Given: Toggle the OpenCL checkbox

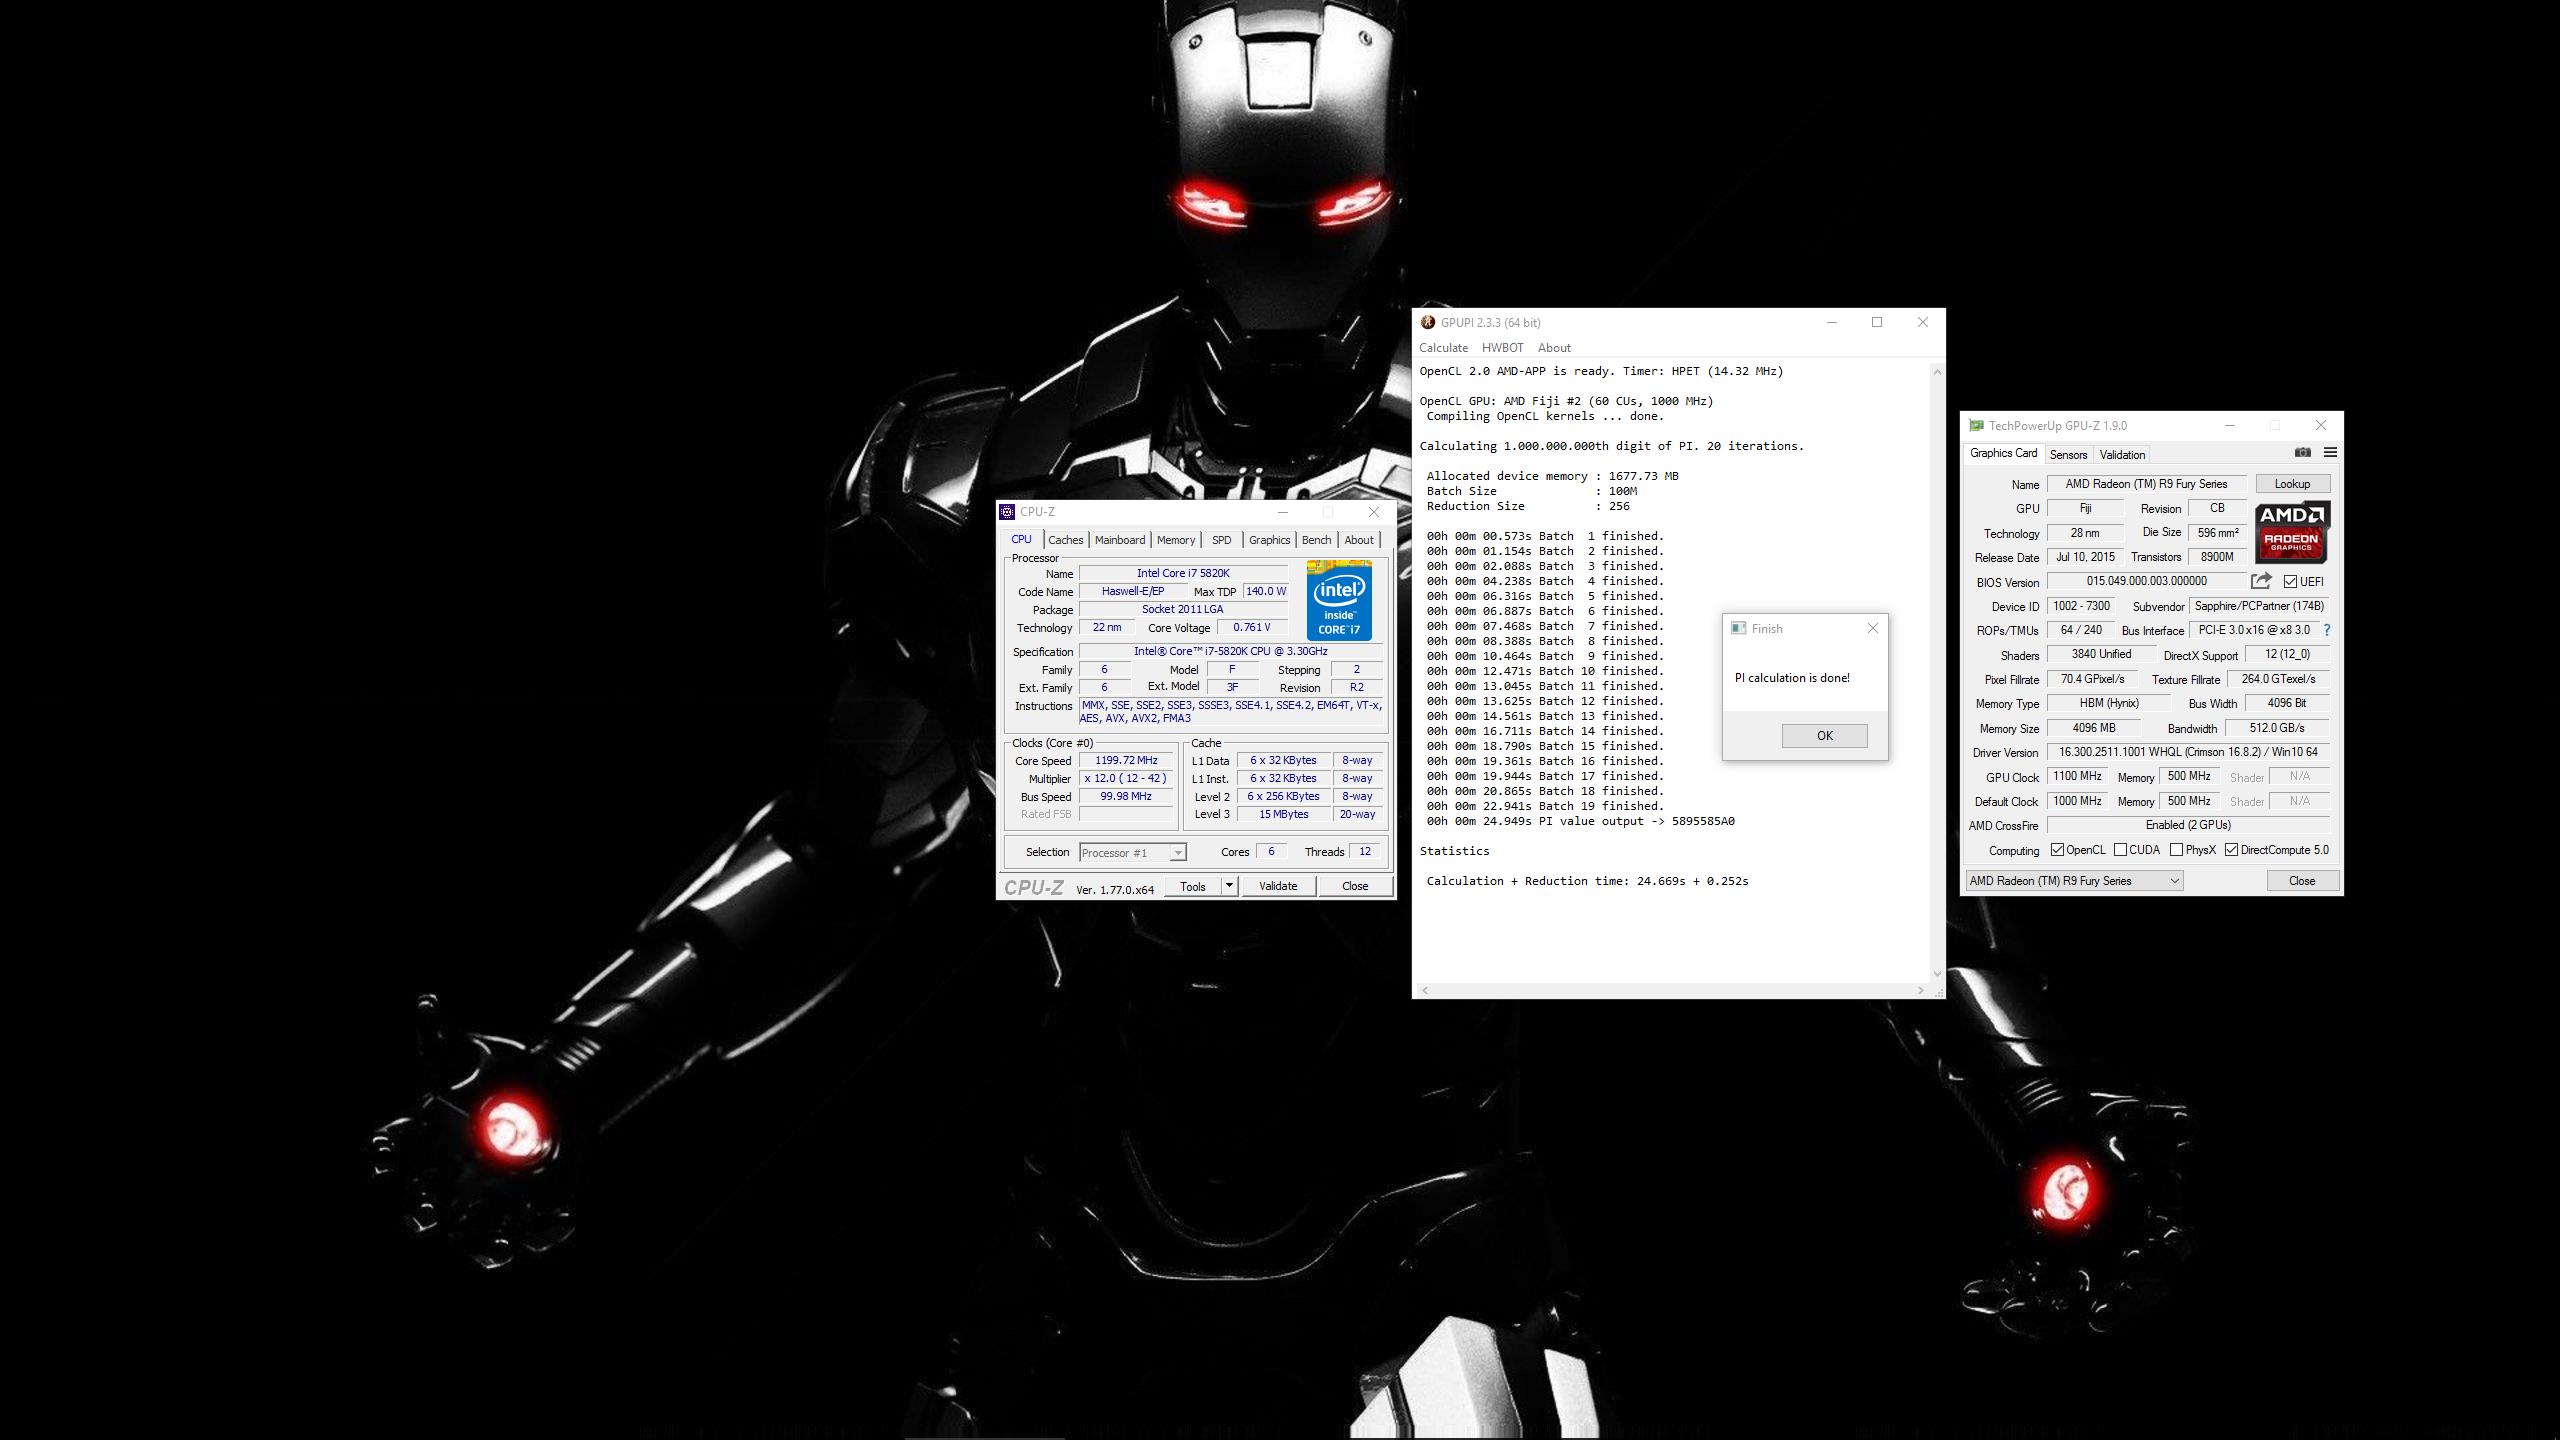Looking at the screenshot, I should click(x=2057, y=850).
